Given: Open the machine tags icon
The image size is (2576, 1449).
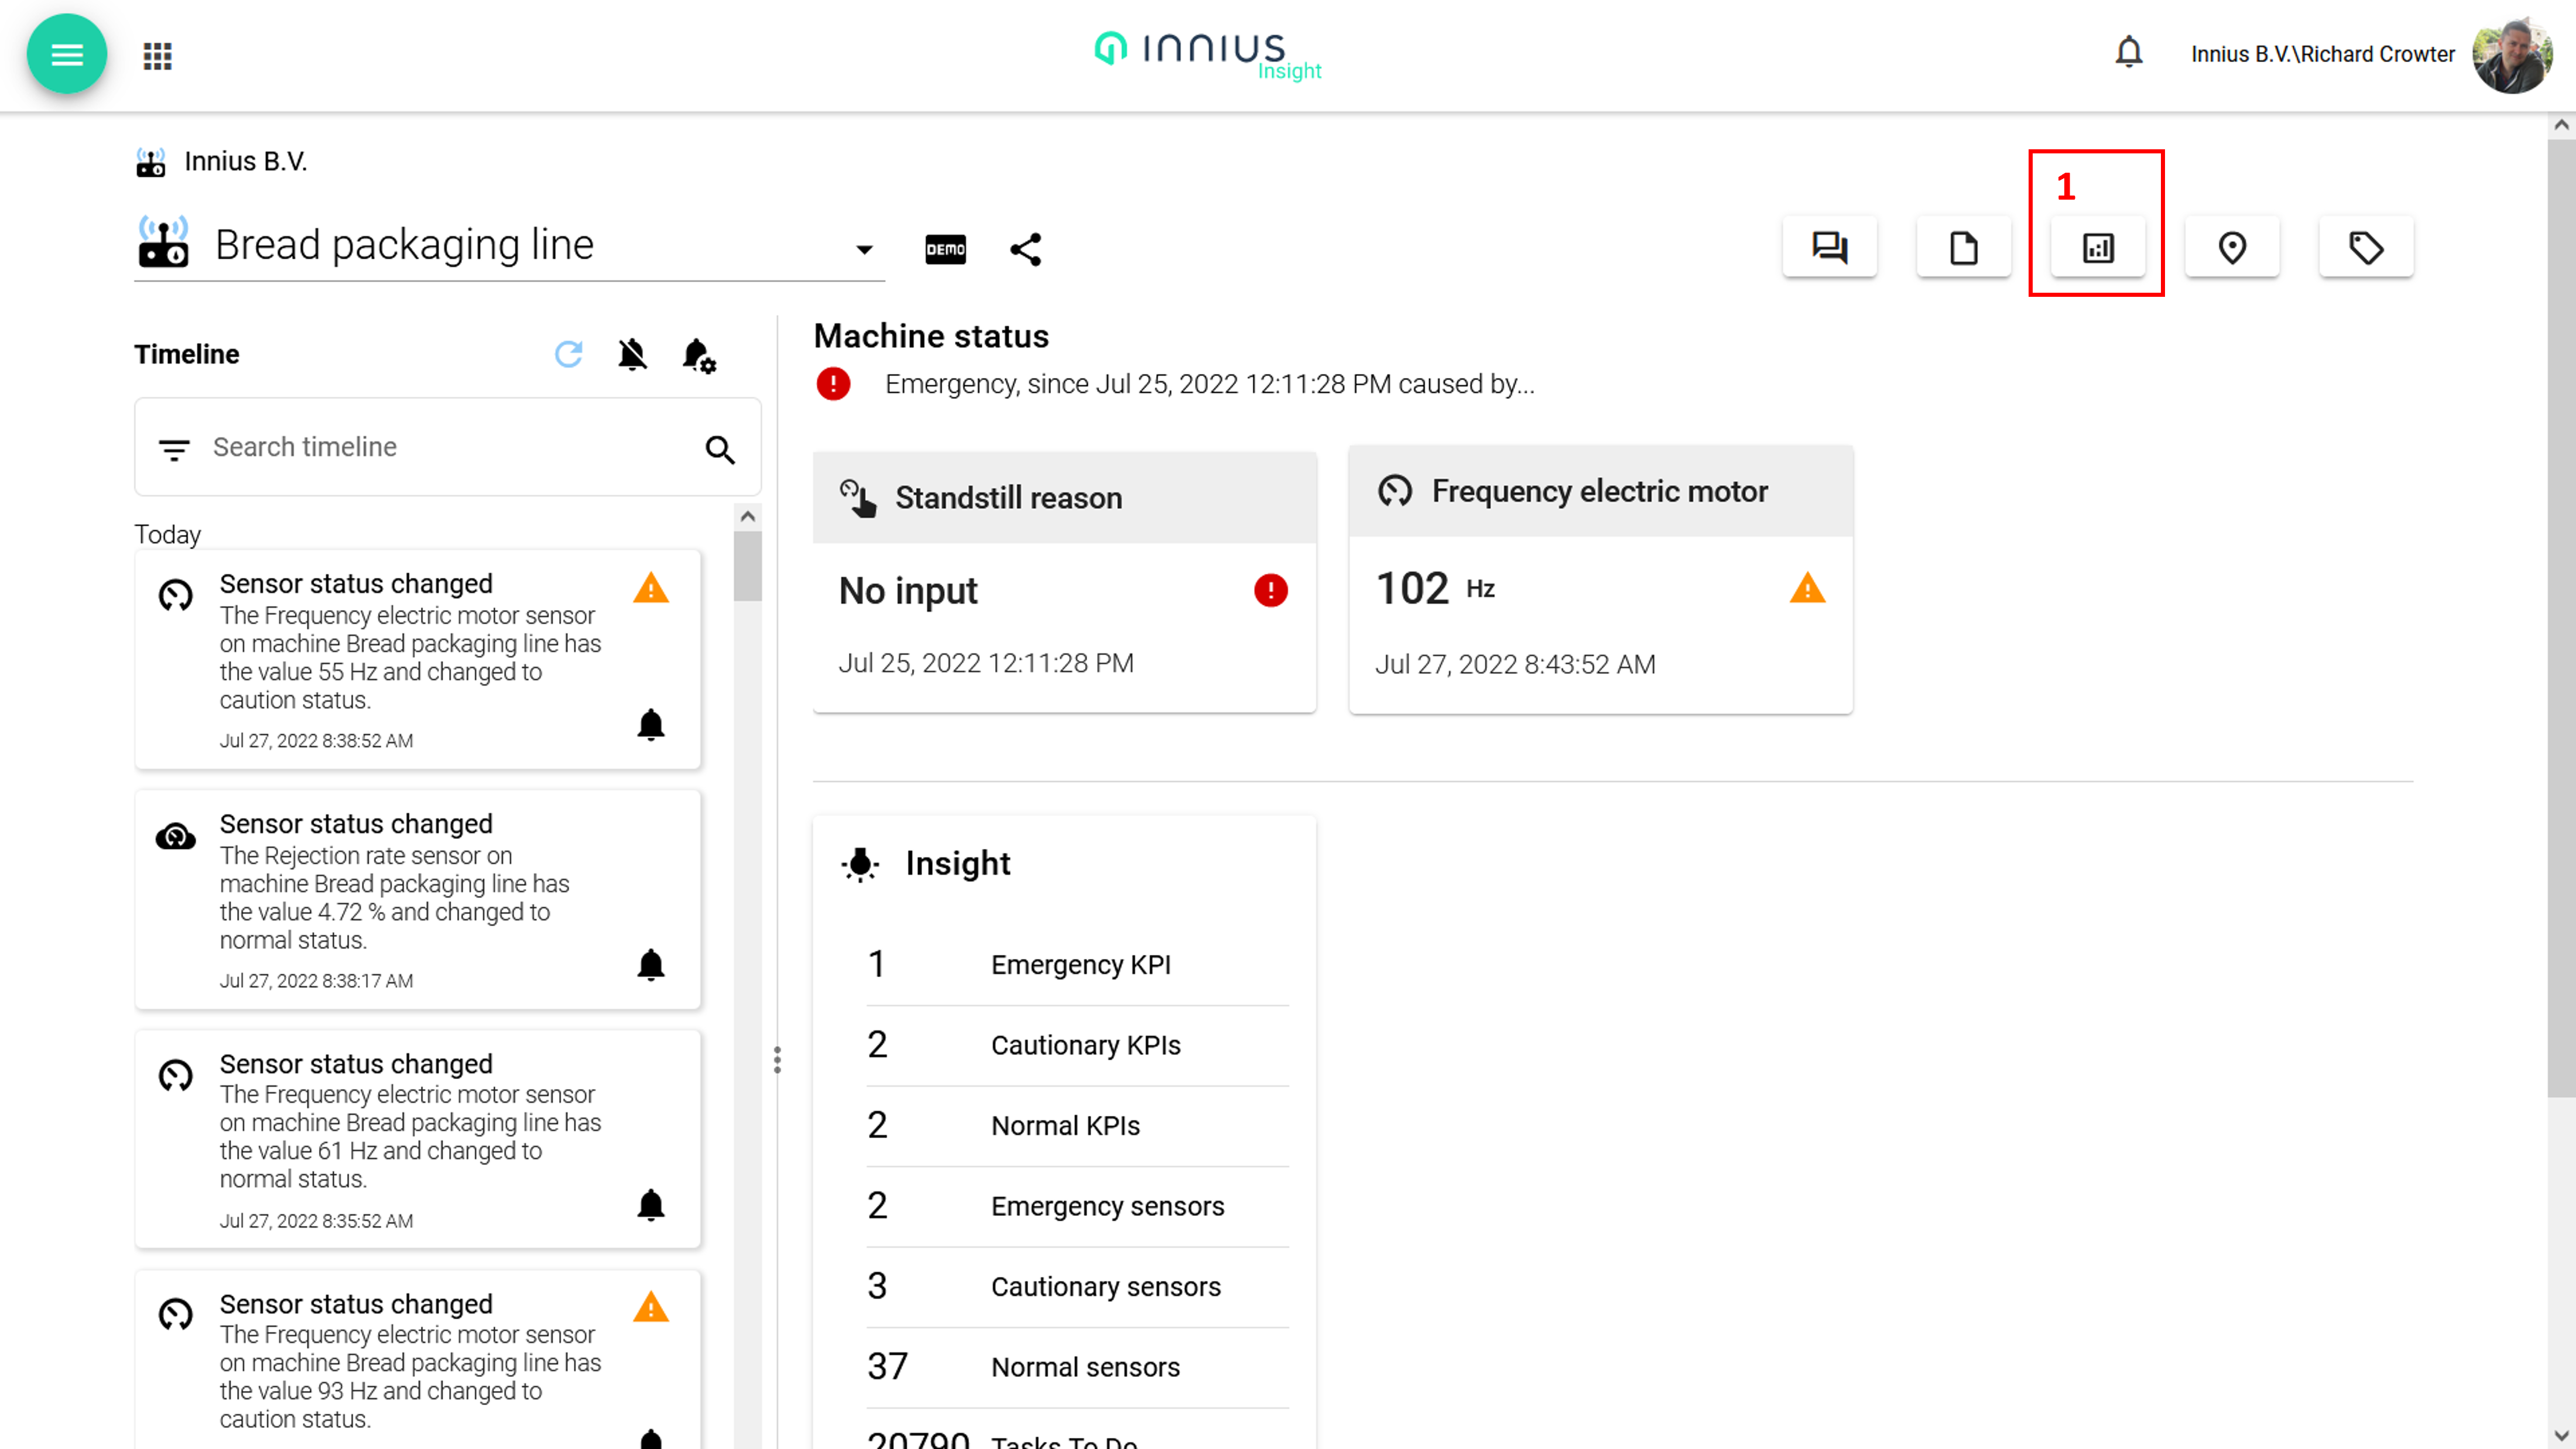Looking at the screenshot, I should pyautogui.click(x=2365, y=247).
